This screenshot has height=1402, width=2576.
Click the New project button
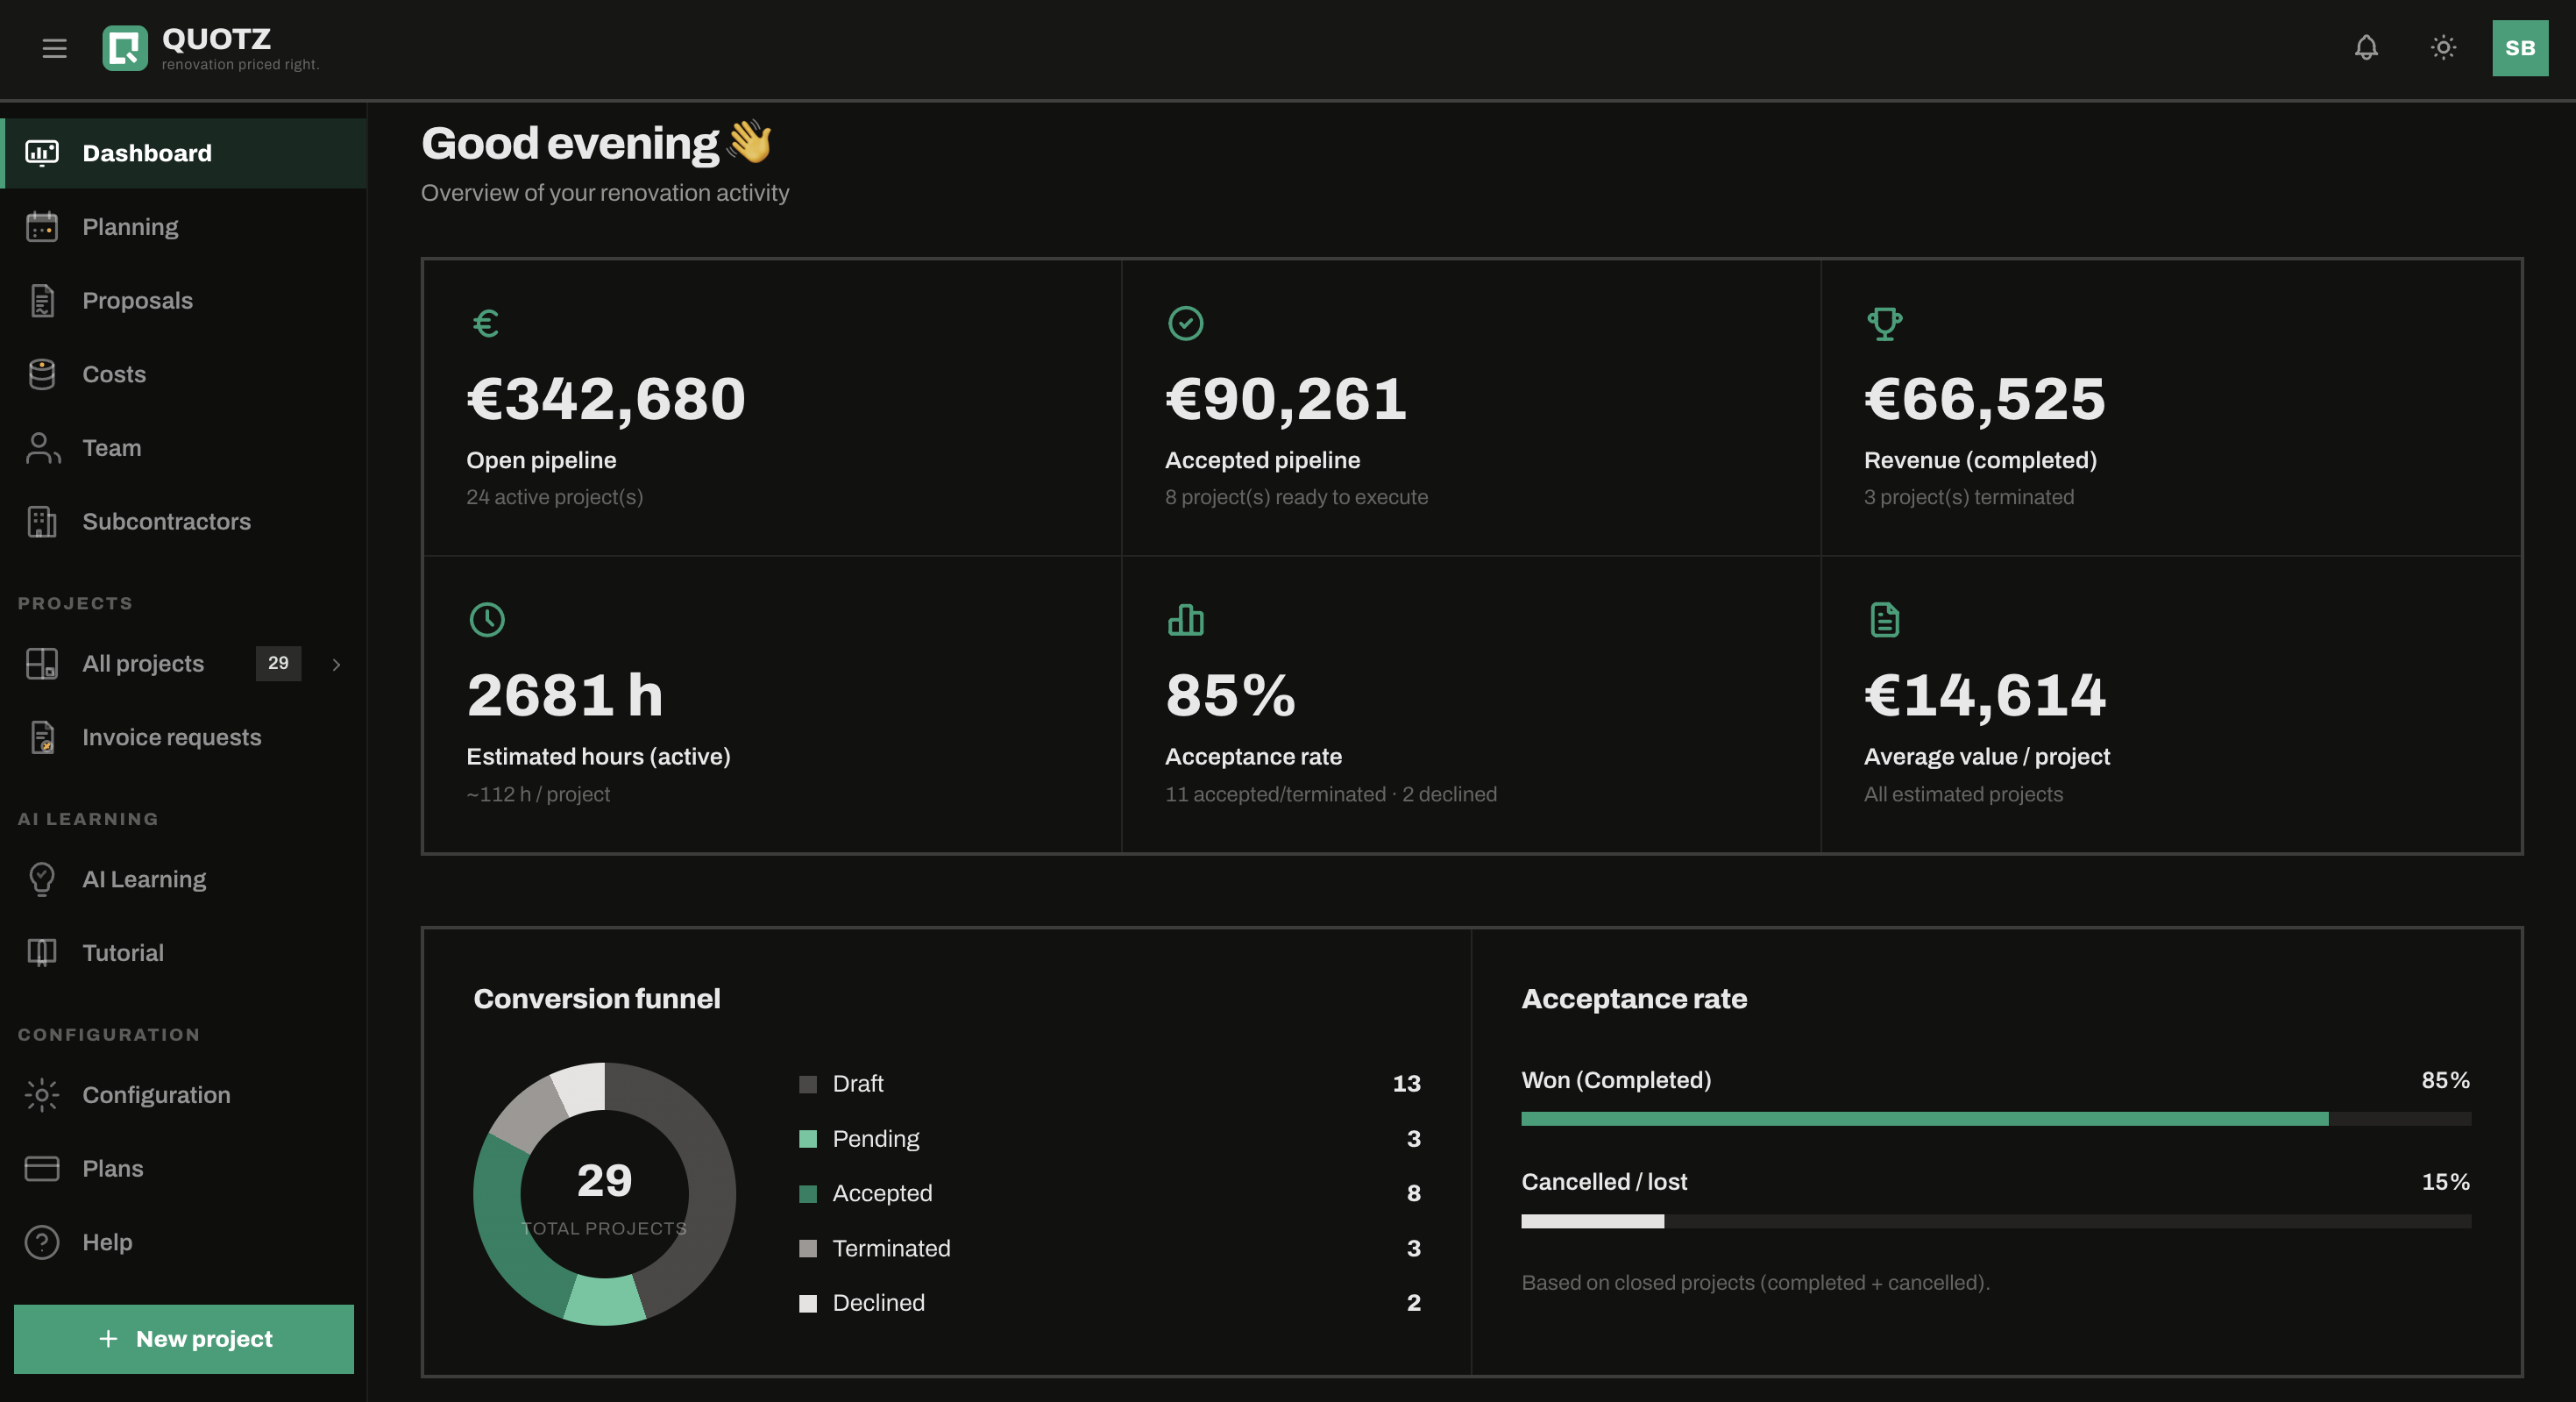[x=184, y=1339]
